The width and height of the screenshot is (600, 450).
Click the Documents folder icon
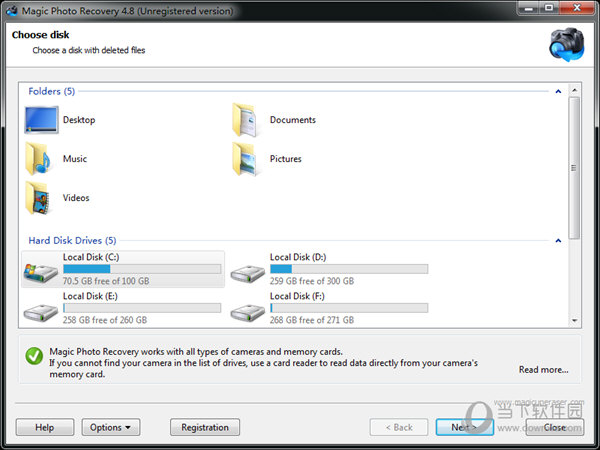pyautogui.click(x=245, y=120)
